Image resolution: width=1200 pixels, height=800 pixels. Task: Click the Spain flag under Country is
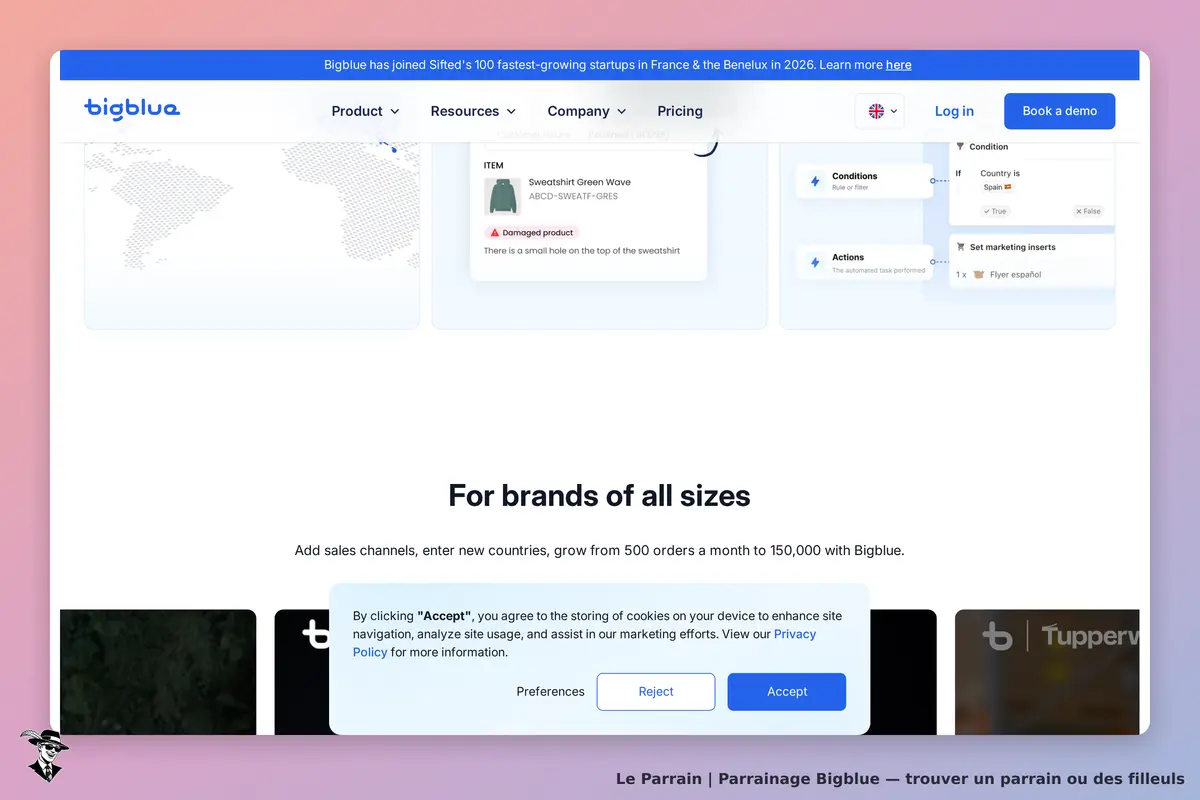tap(1008, 187)
